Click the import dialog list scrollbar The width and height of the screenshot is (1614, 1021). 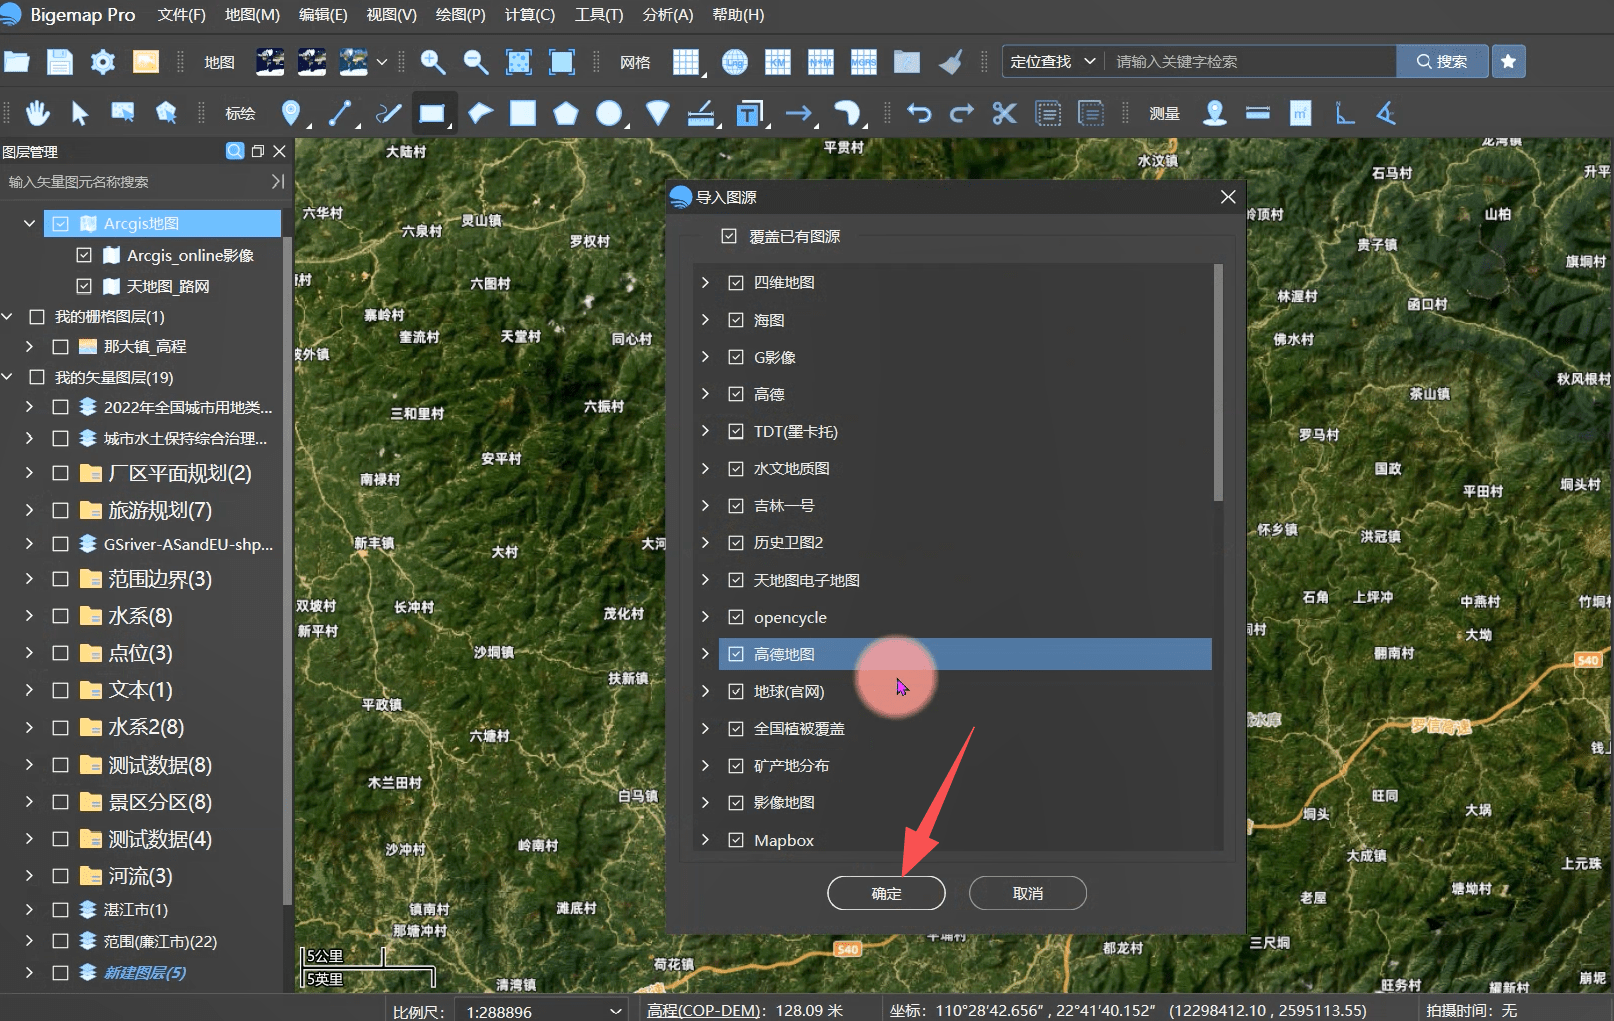[1218, 382]
